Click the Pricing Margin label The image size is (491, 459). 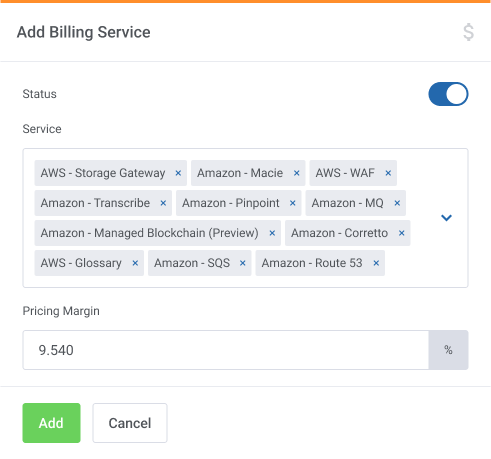click(61, 311)
